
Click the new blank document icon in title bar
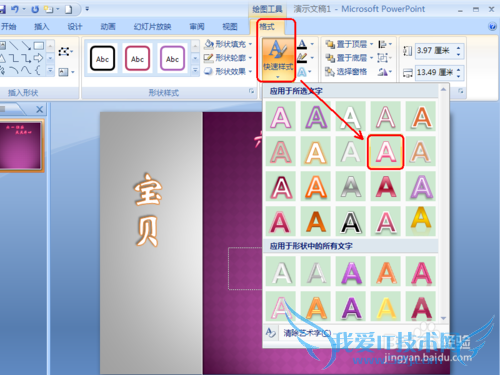click(x=69, y=9)
